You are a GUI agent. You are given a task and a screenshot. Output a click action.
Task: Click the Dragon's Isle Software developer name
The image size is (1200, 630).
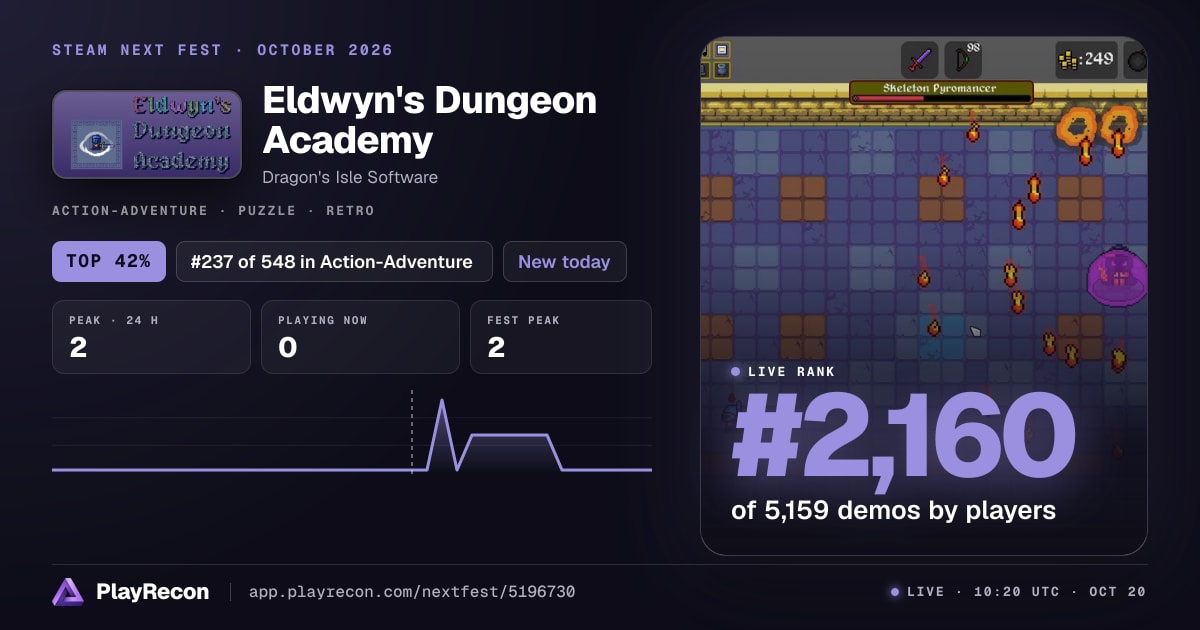coord(350,177)
